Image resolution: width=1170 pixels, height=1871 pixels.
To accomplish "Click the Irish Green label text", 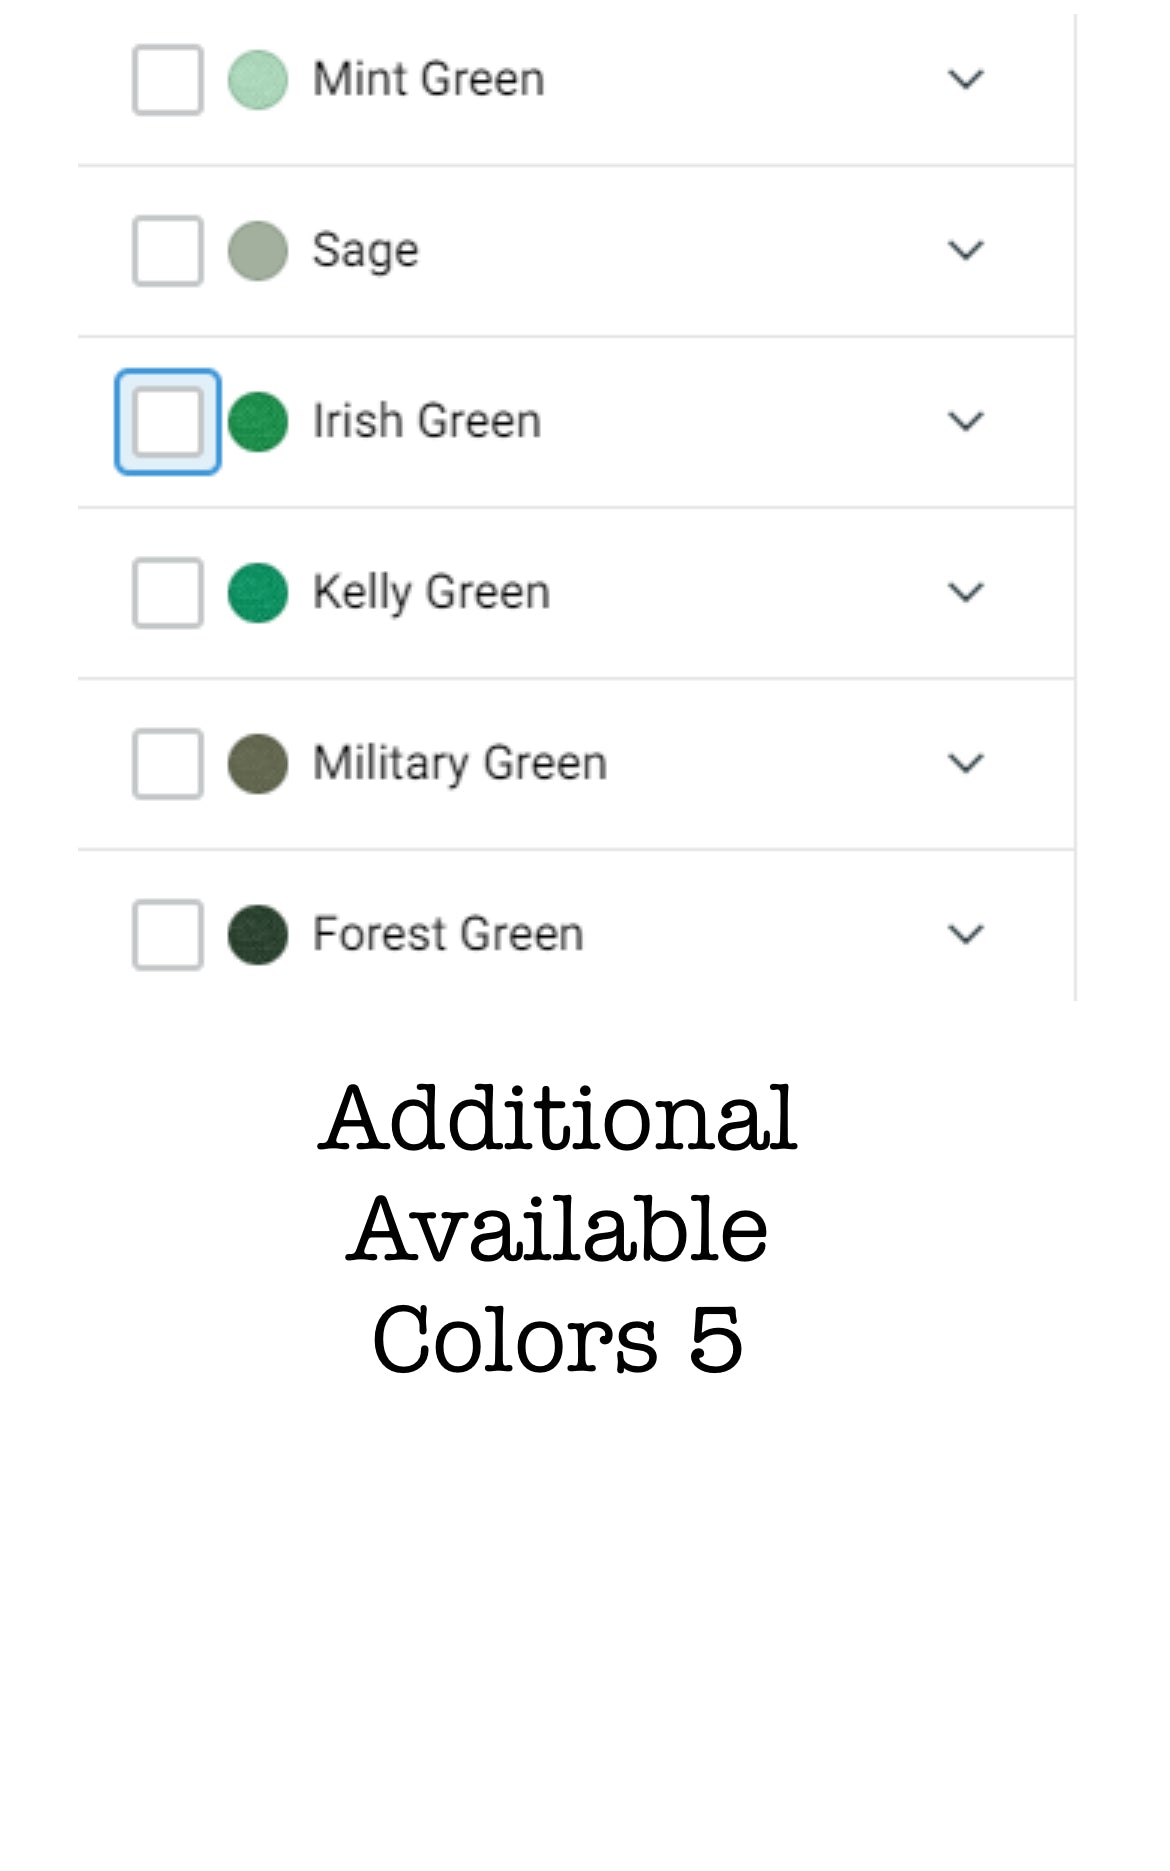I will point(427,421).
